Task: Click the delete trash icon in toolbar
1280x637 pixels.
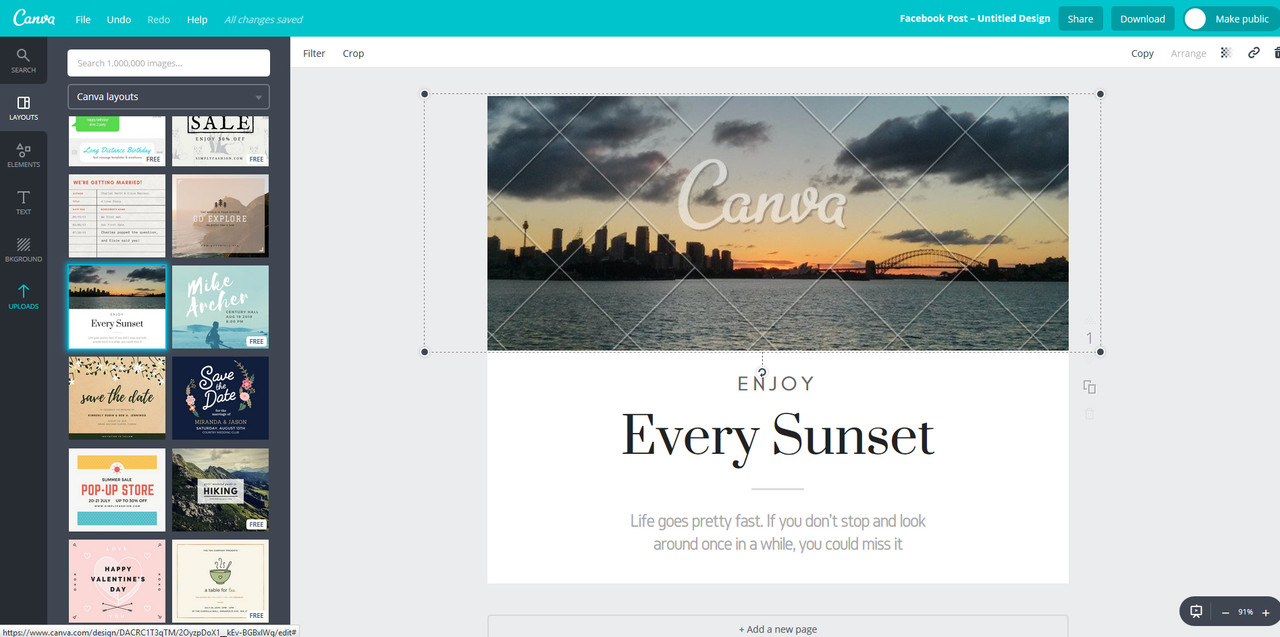Action: pos(1277,53)
